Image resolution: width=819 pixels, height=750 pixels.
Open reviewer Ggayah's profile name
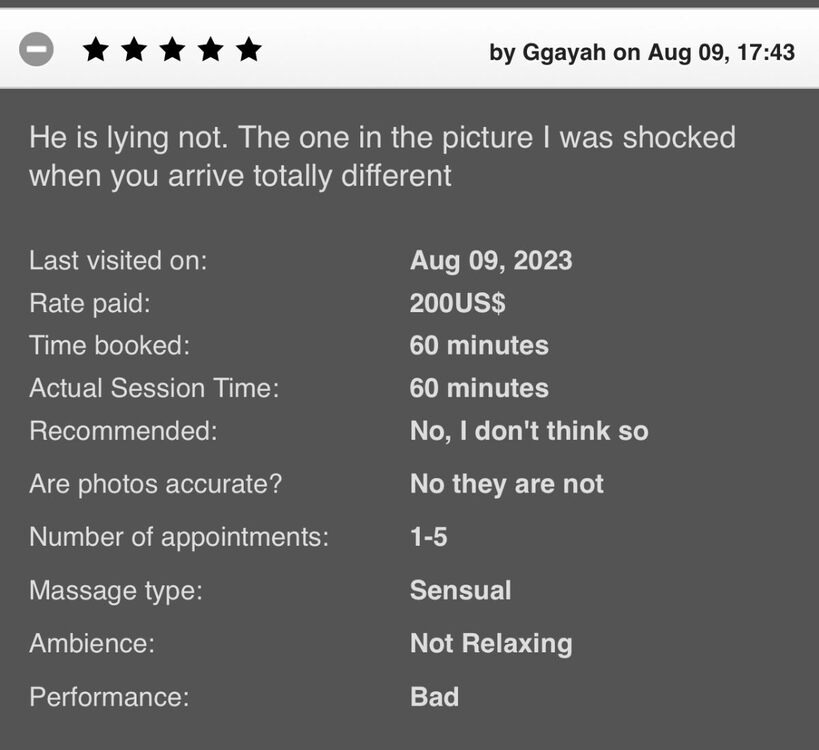point(564,52)
